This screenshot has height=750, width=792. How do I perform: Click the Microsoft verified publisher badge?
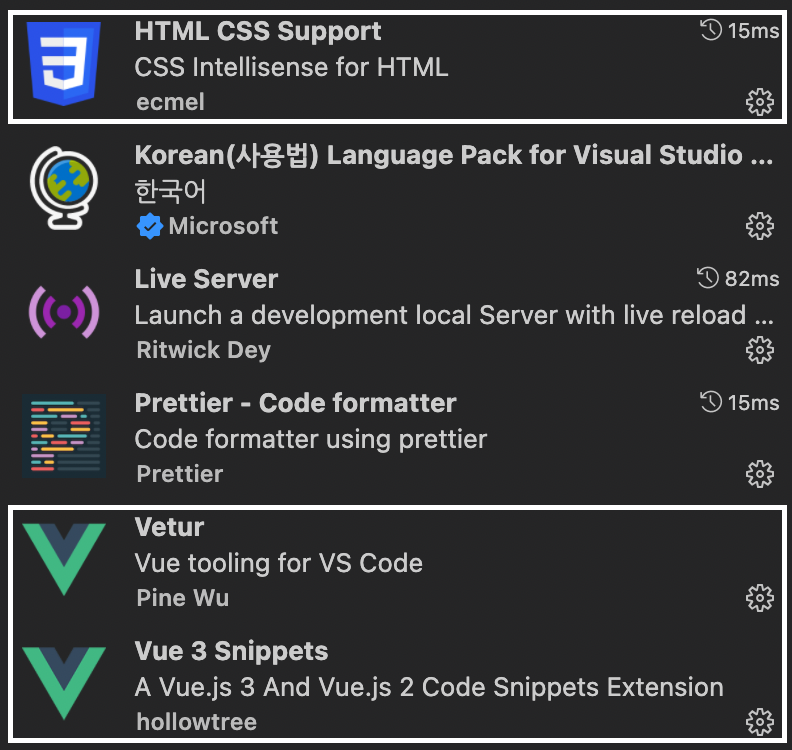pyautogui.click(x=150, y=226)
